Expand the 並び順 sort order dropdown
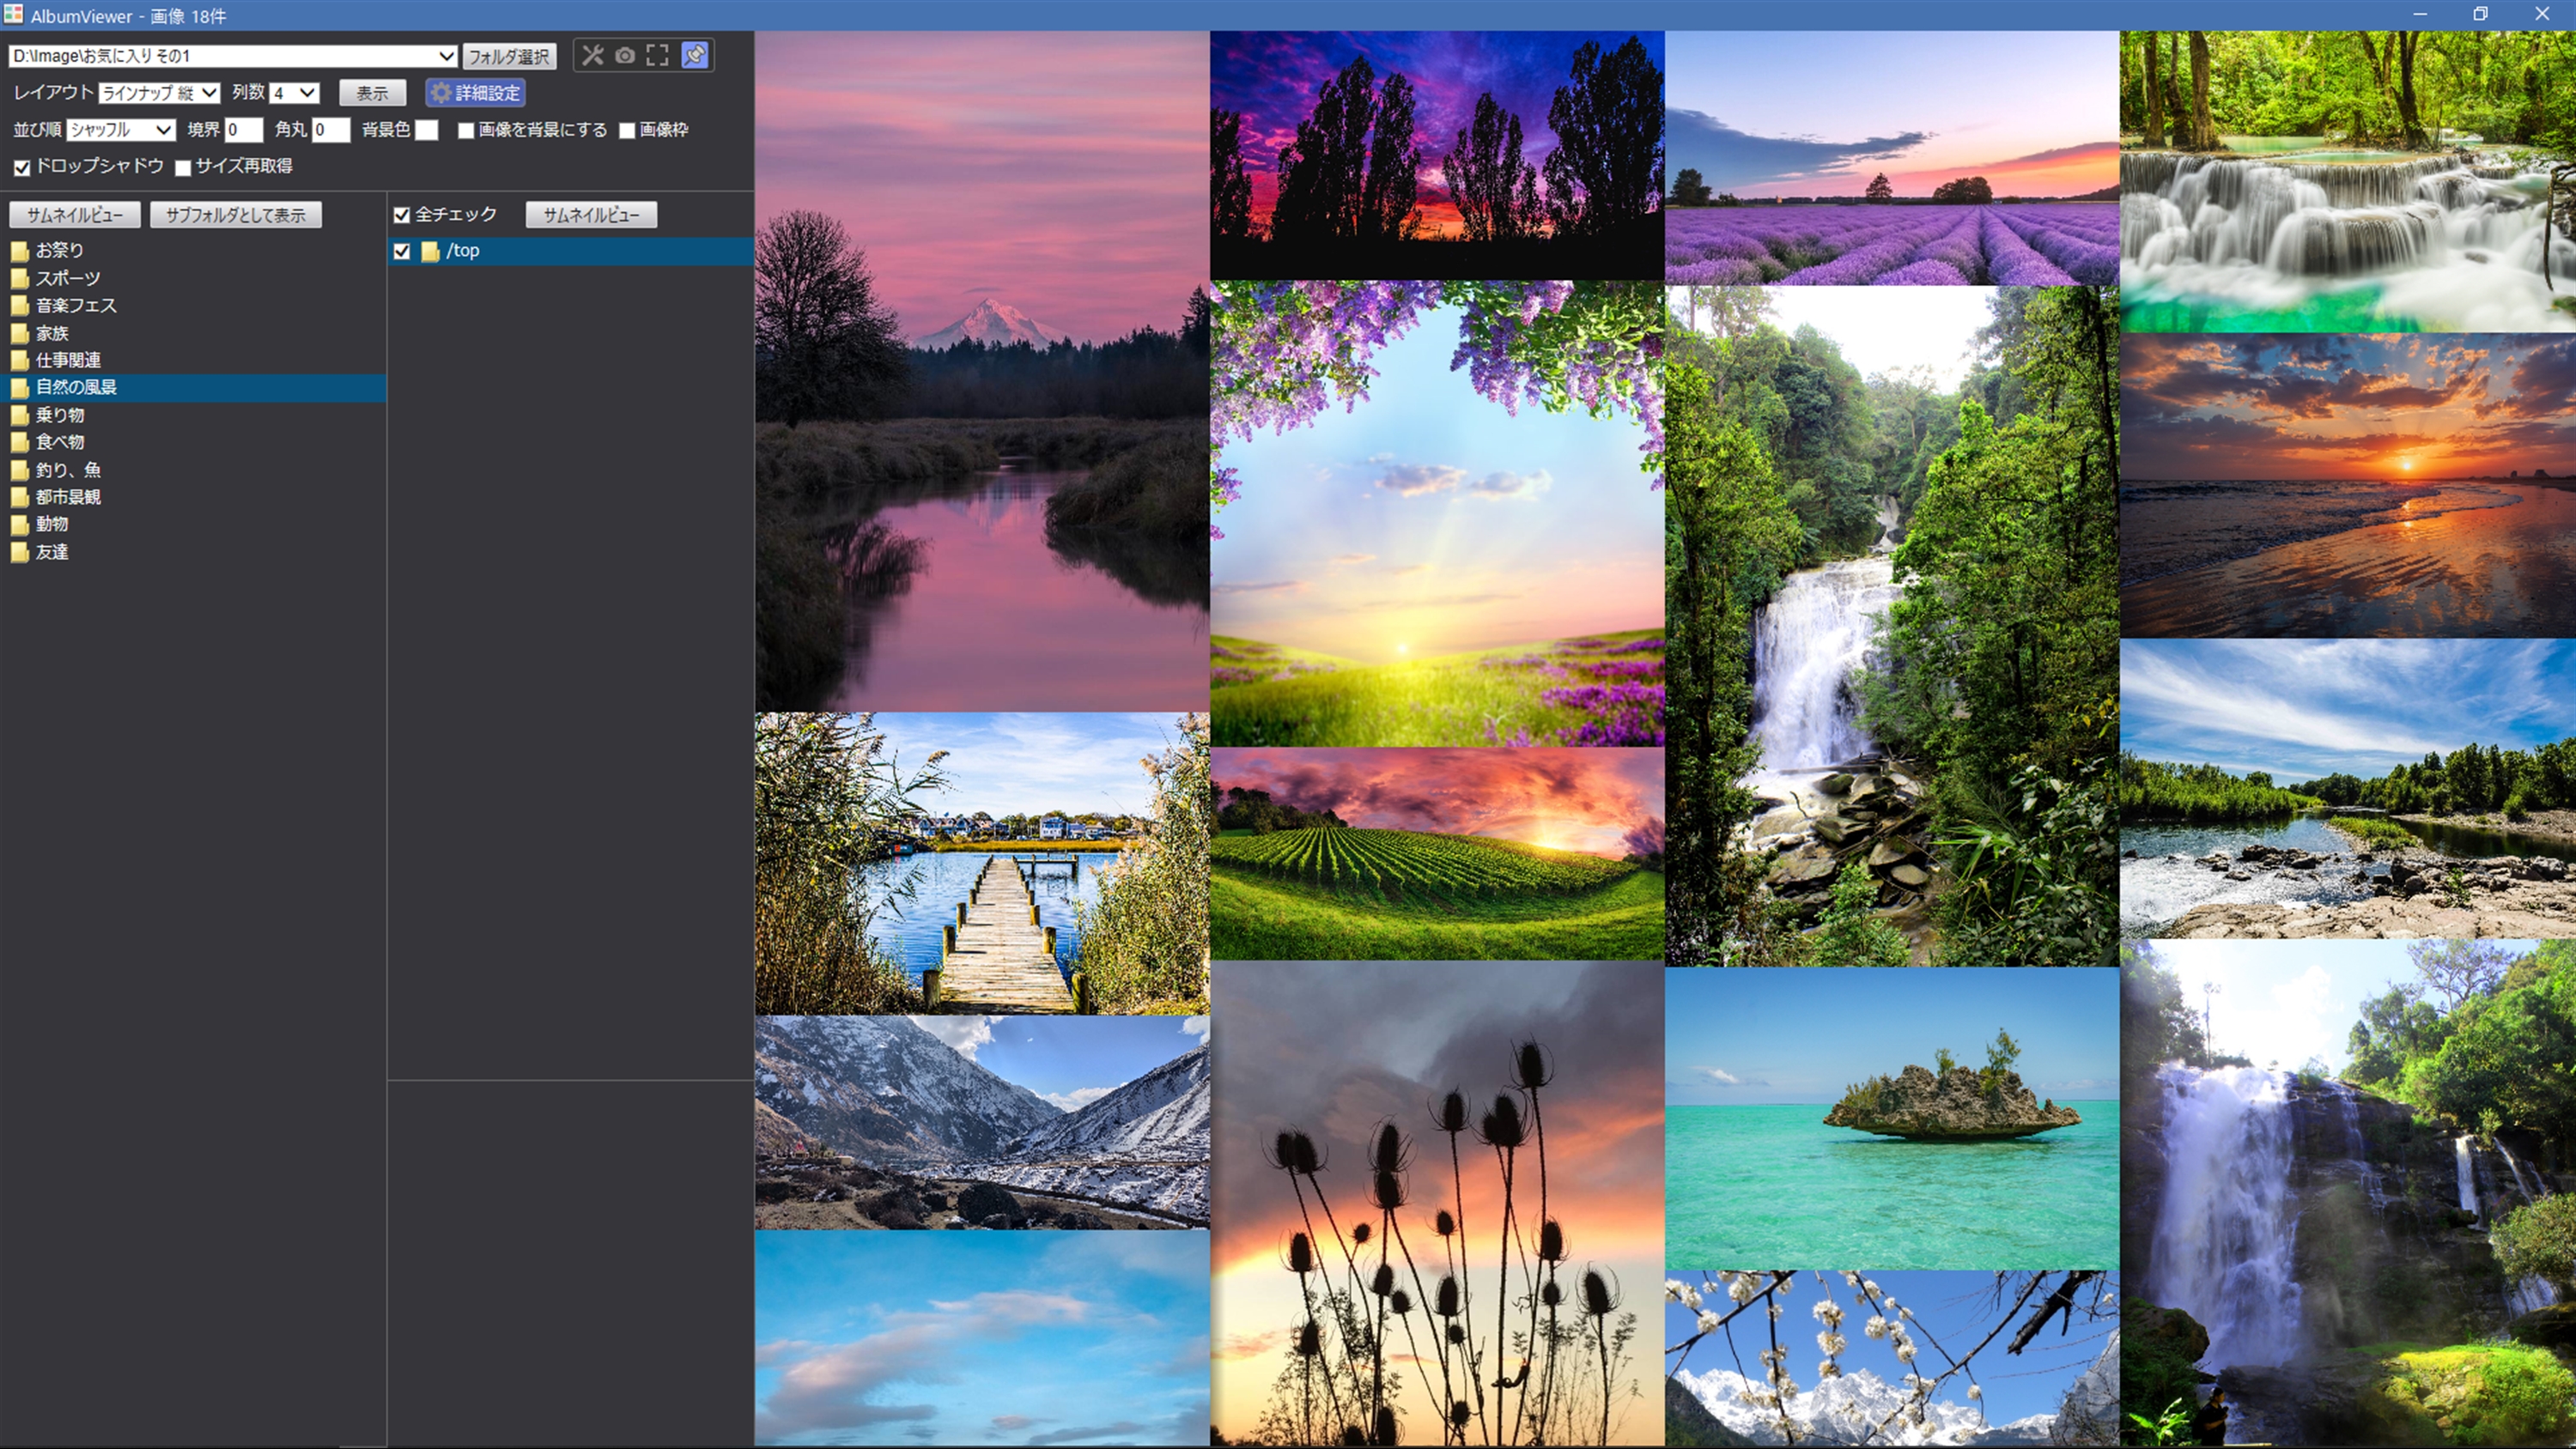2576x1449 pixels. tap(121, 130)
